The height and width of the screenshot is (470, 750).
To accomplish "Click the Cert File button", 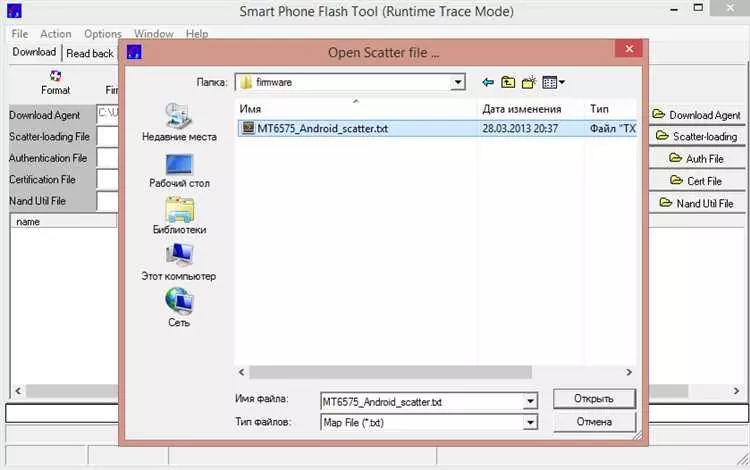I will click(x=696, y=181).
